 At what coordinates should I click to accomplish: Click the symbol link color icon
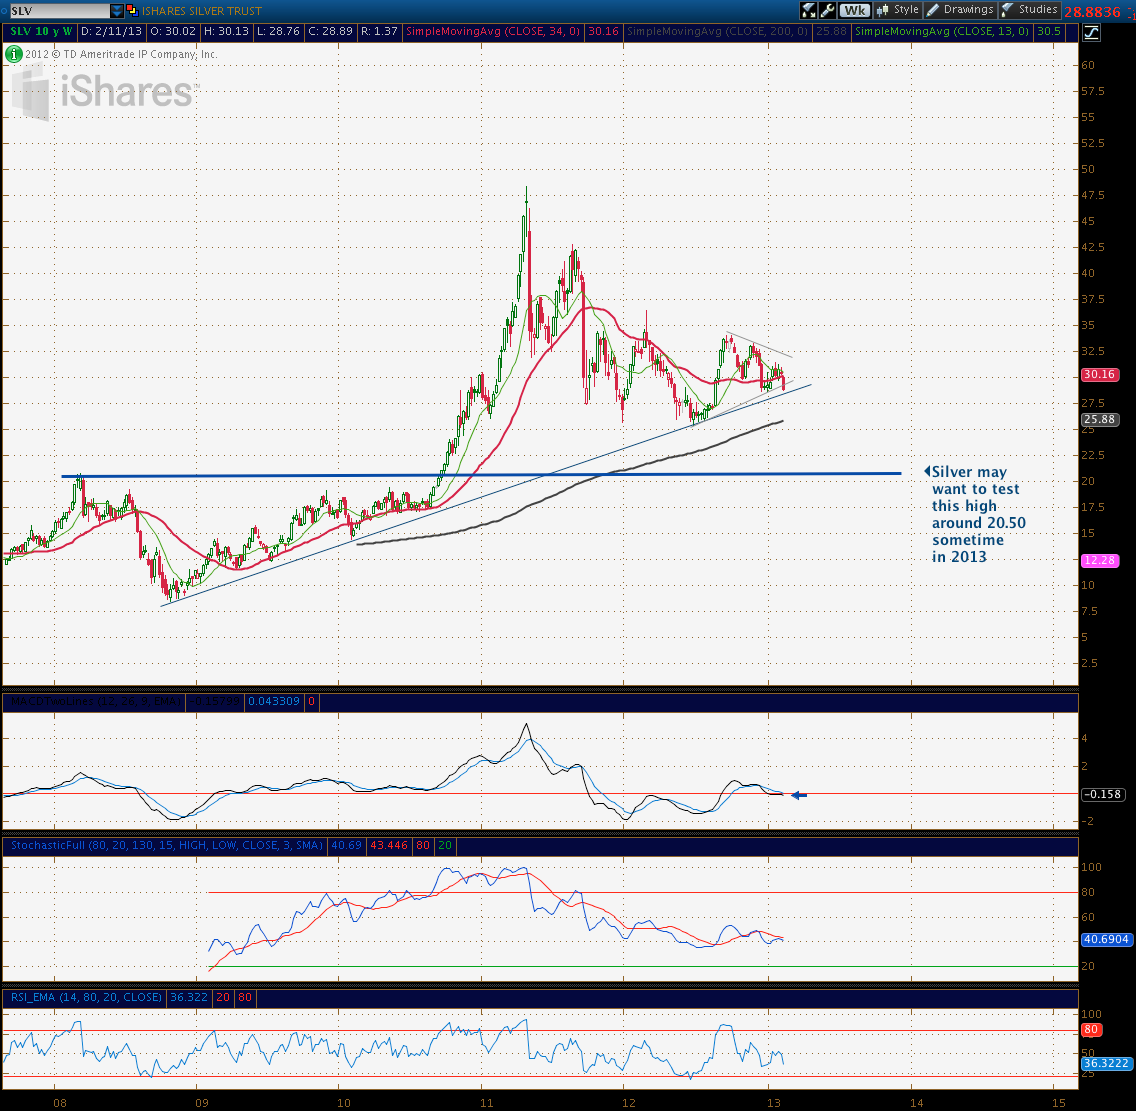click(132, 11)
